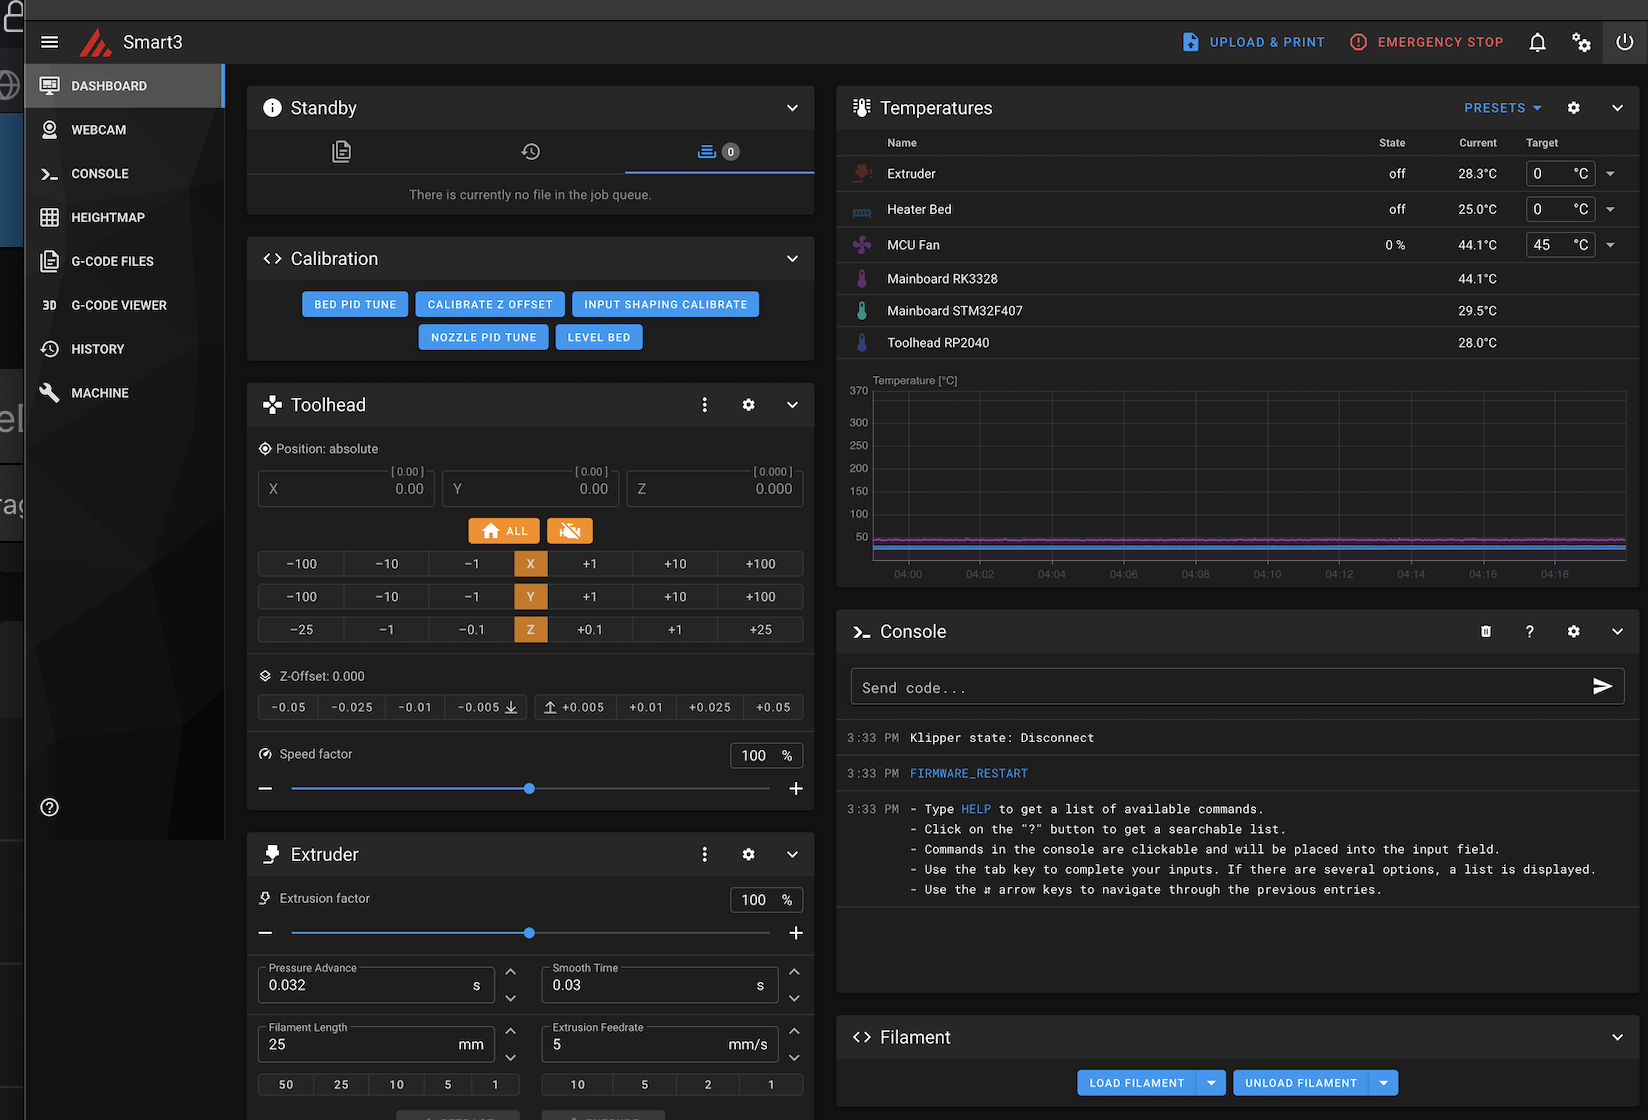Open Heater Bed target preset dropdown
Viewport: 1648px width, 1120px height.
(x=1610, y=210)
